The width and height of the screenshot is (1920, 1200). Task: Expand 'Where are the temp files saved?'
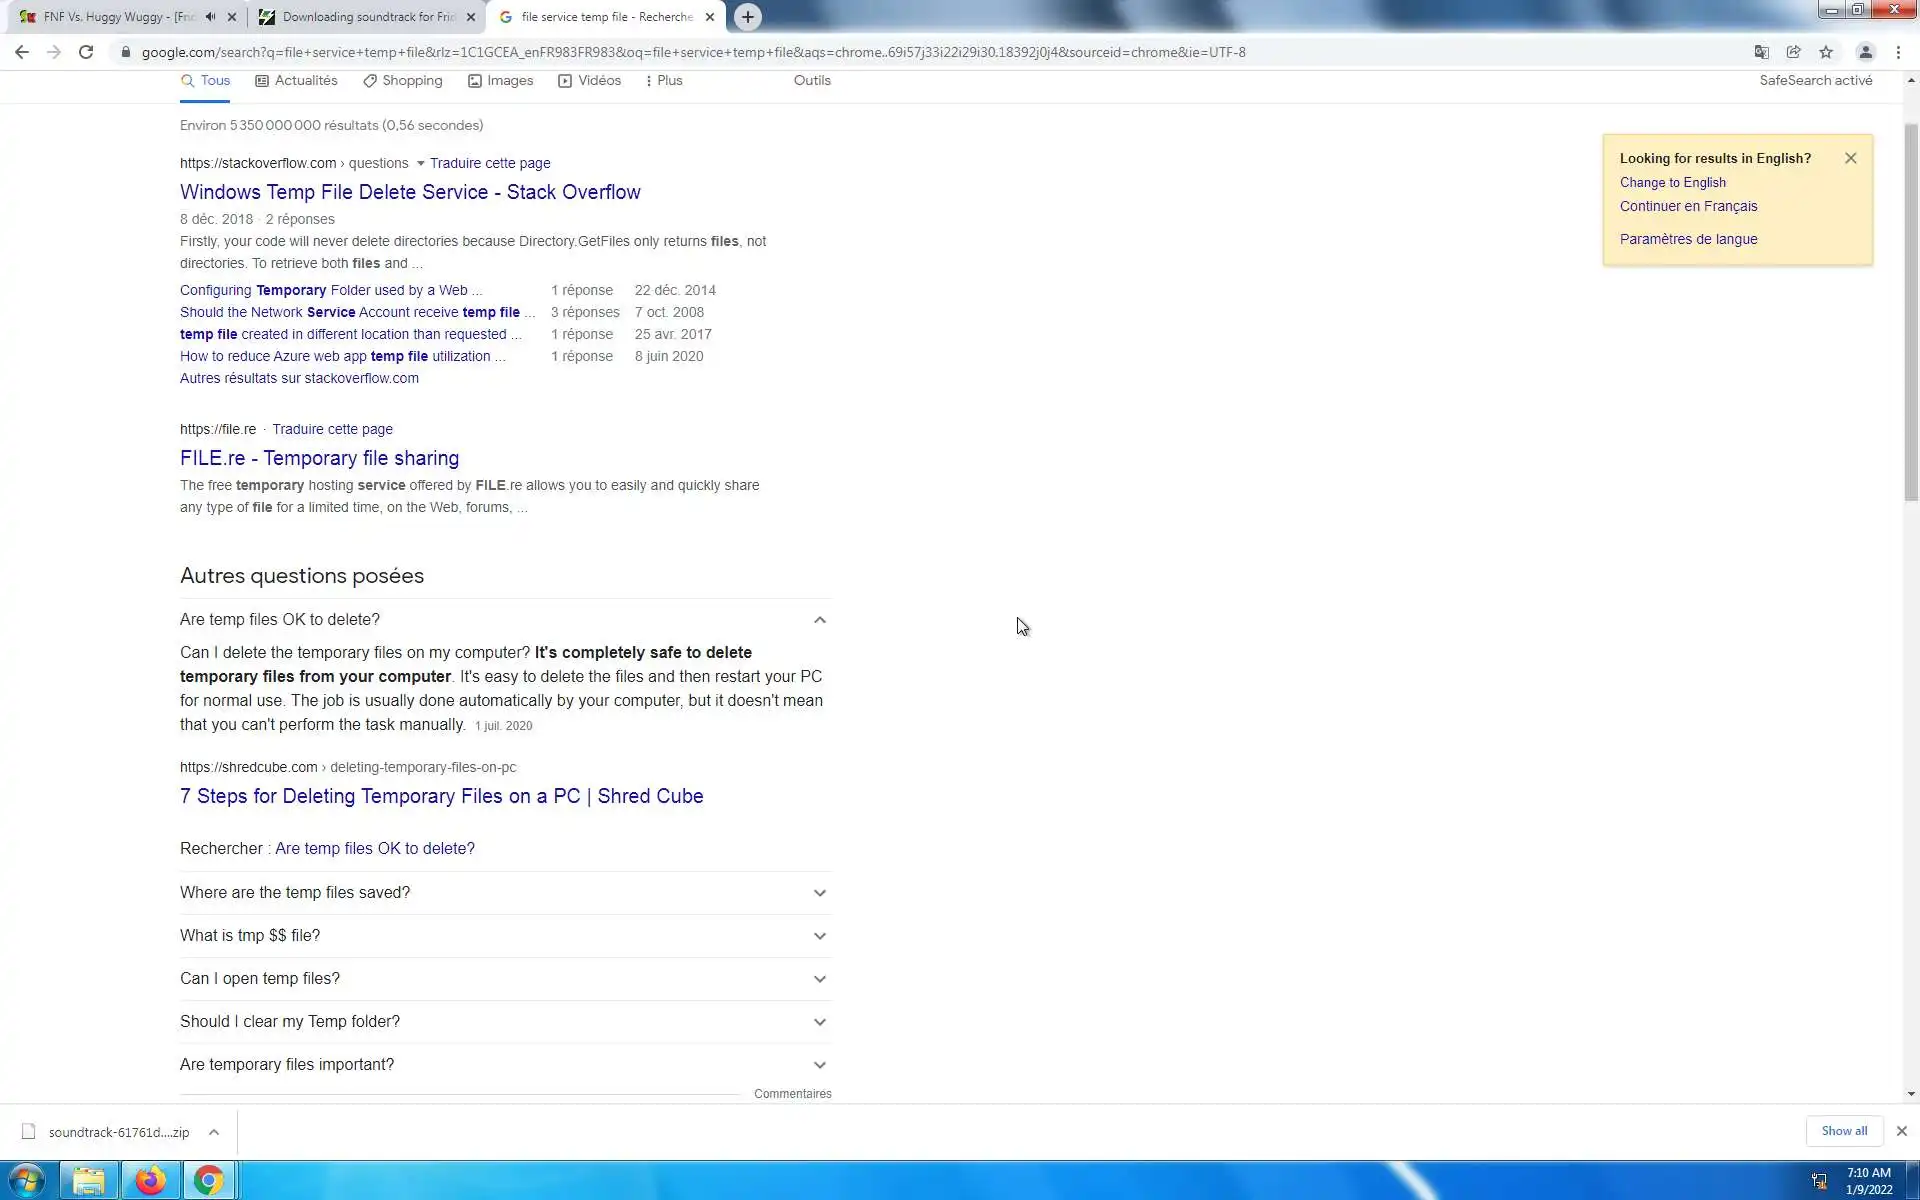[819, 893]
